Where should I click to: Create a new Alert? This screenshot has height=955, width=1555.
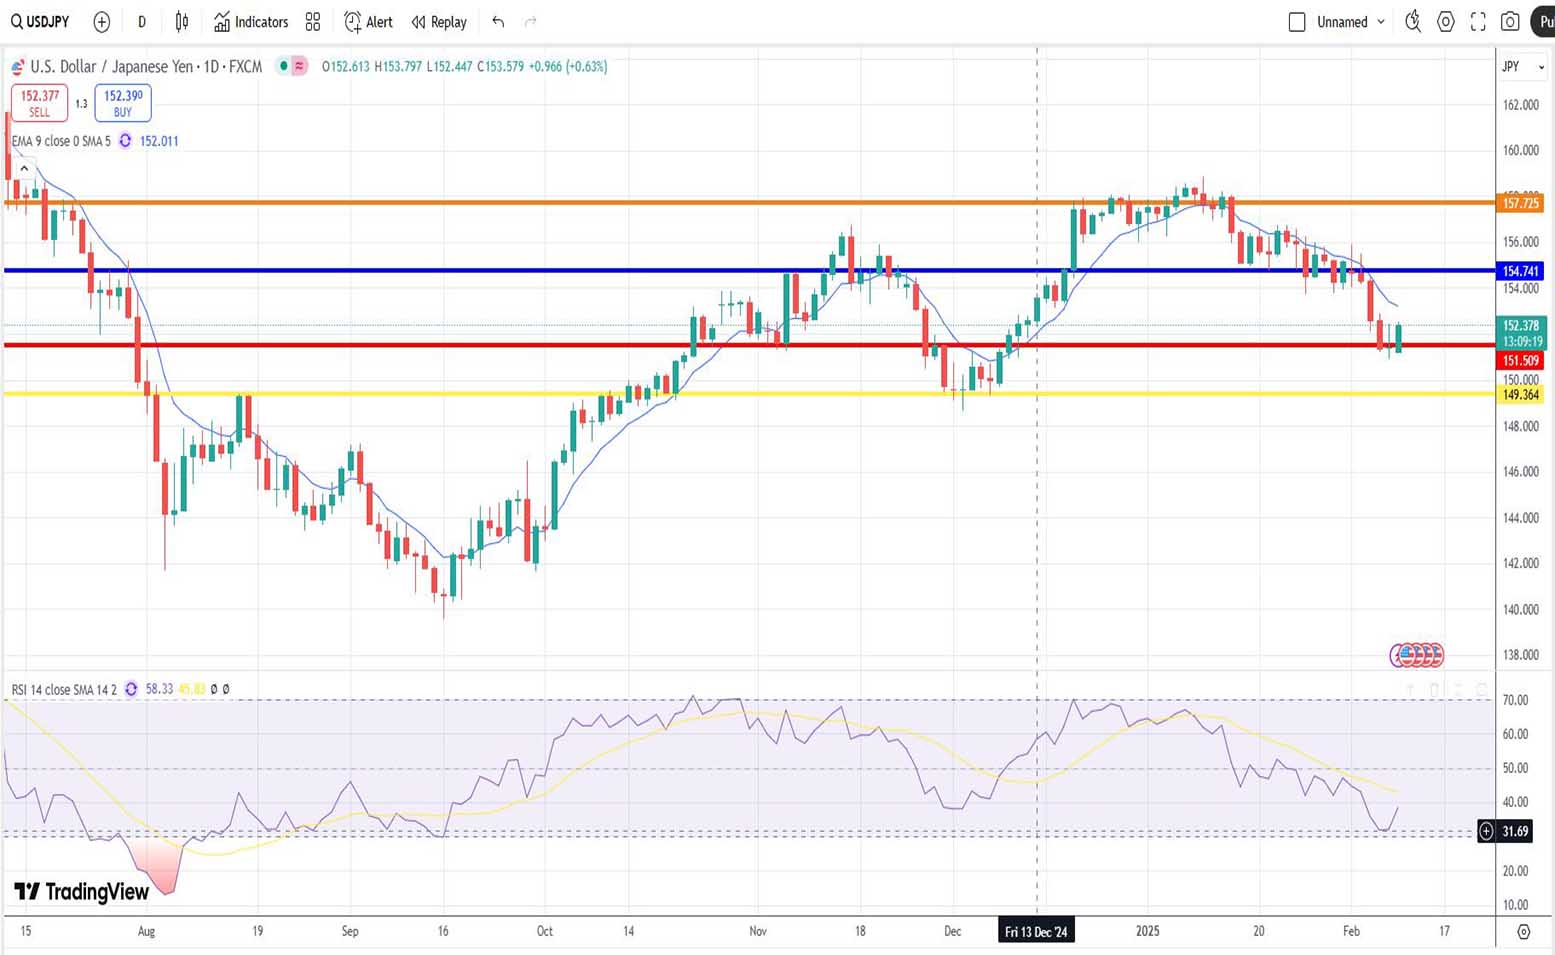(x=368, y=21)
